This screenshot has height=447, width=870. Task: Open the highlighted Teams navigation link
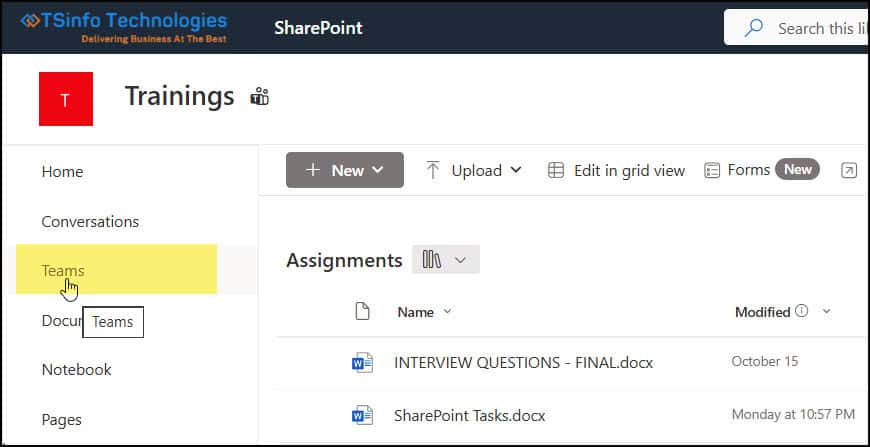pos(117,269)
